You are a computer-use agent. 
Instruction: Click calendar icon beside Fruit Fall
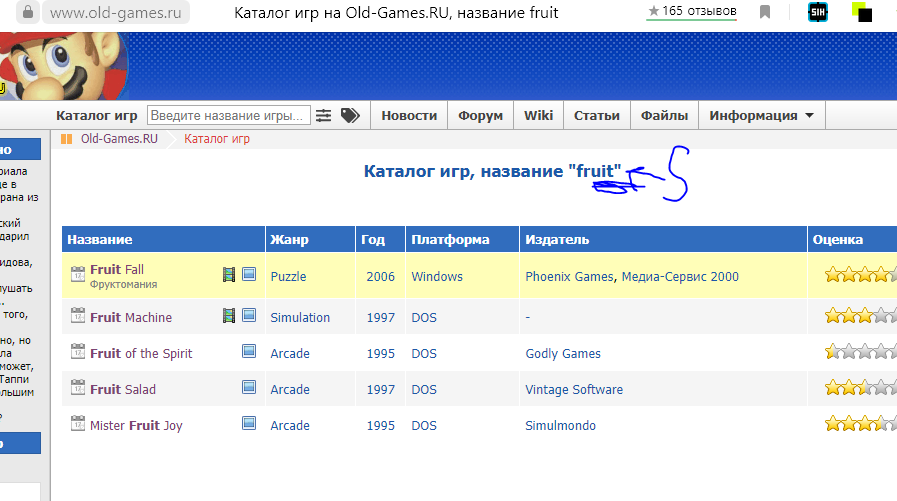click(78, 274)
